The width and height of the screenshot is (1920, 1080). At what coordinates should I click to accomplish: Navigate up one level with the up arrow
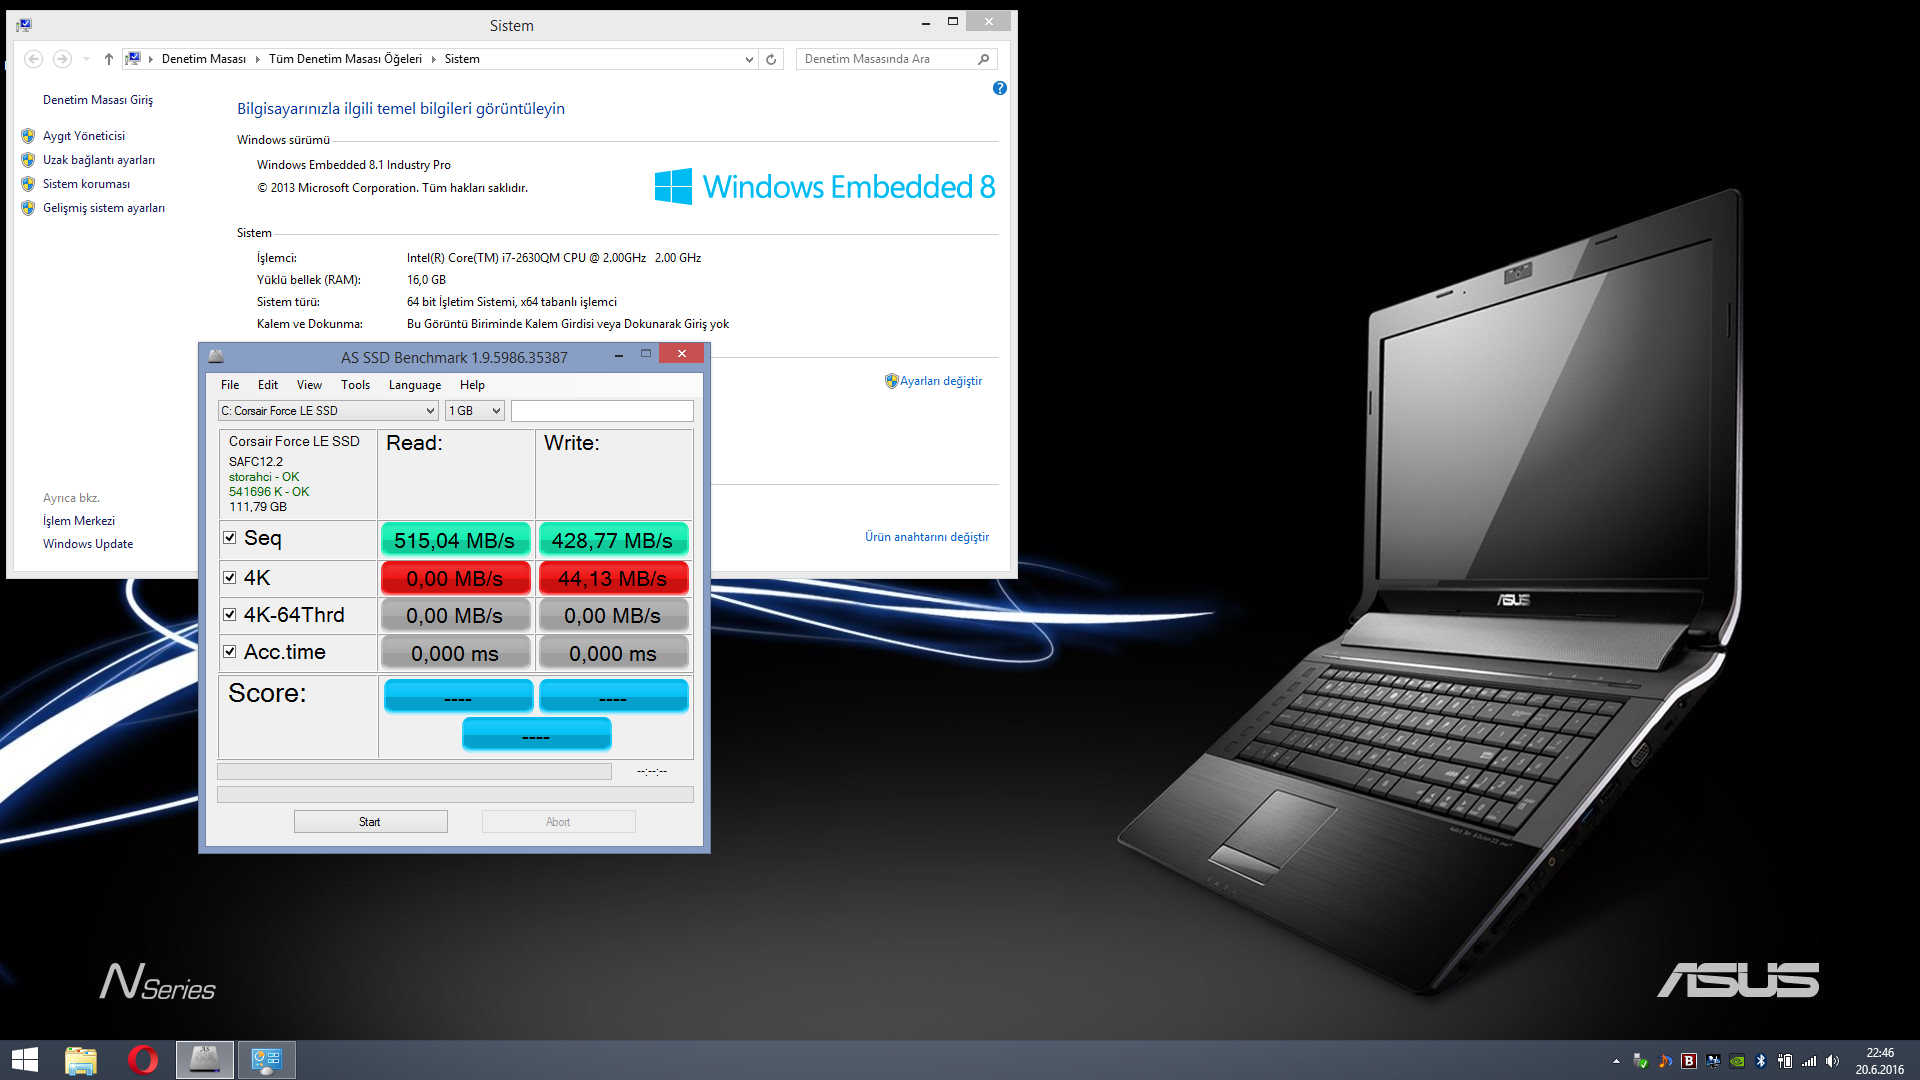tap(109, 59)
